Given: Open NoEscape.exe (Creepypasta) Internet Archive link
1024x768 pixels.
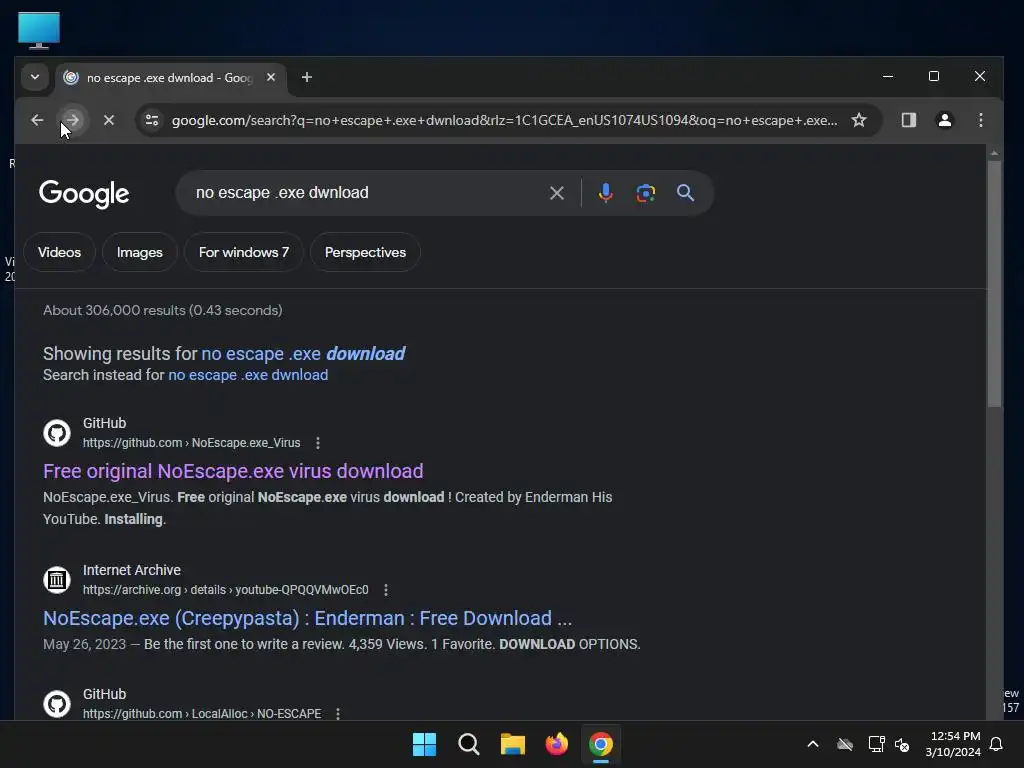Looking at the screenshot, I should pos(308,618).
